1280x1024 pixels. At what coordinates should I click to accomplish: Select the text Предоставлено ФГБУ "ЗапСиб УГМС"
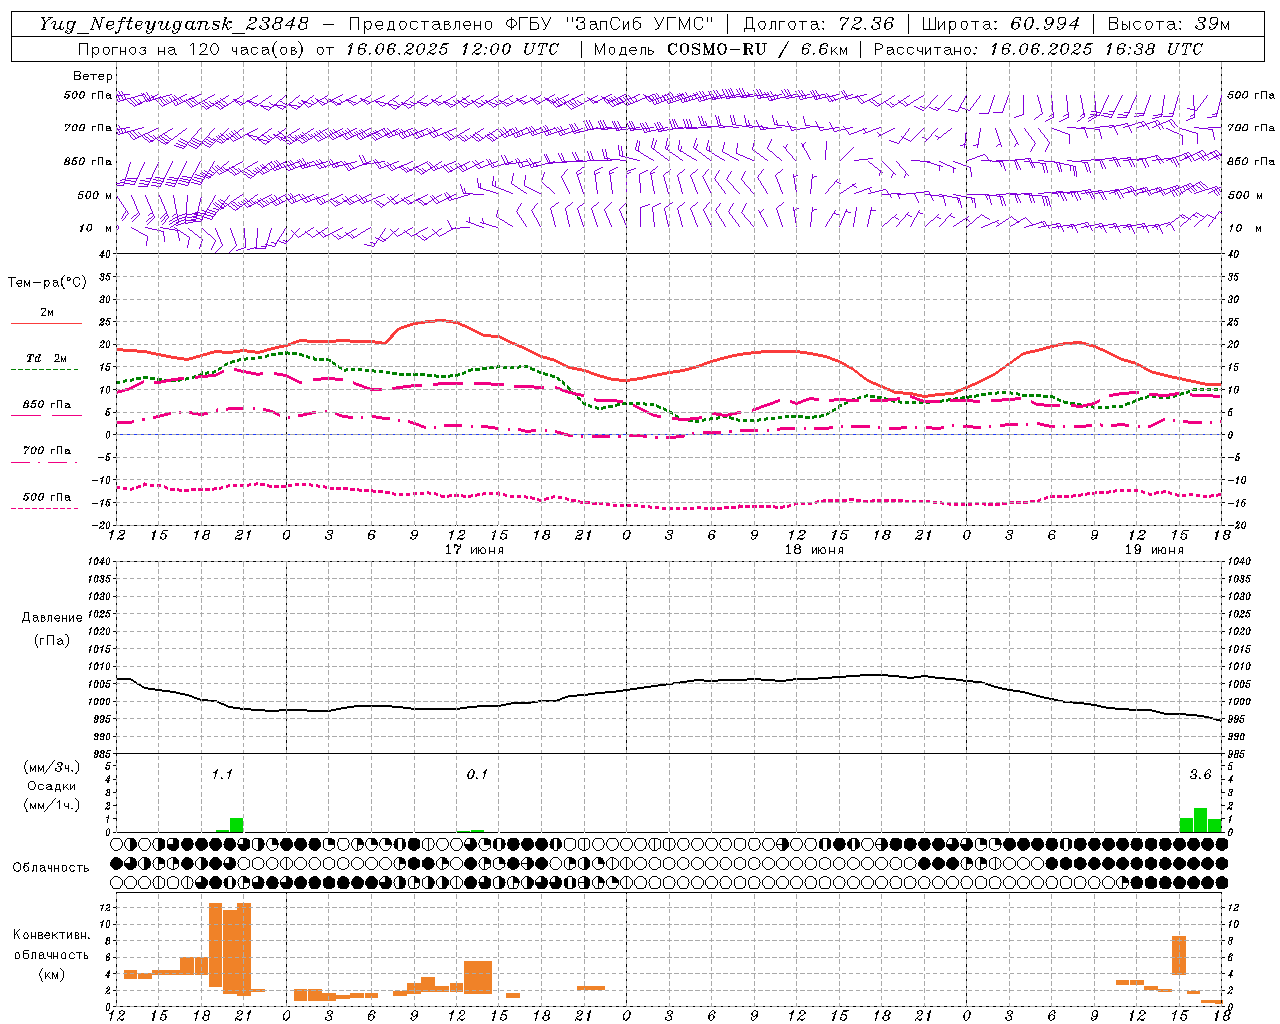[x=531, y=24]
